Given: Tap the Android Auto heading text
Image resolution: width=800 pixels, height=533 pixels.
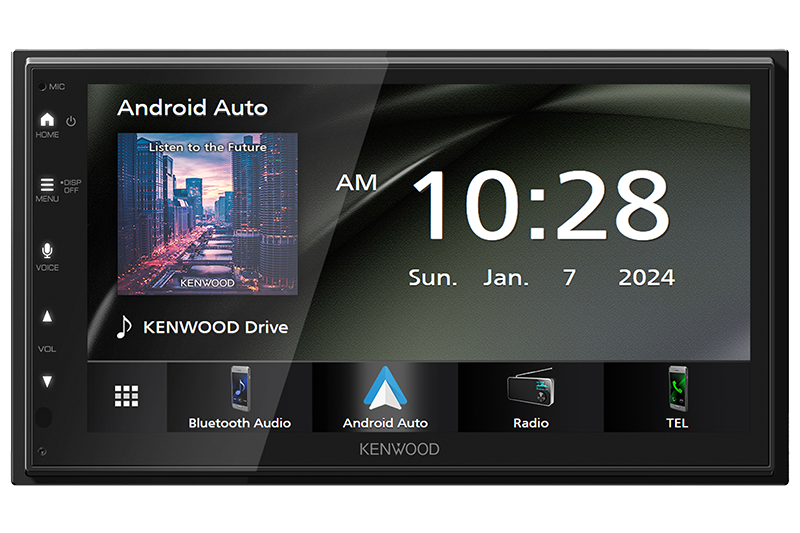Looking at the screenshot, I should pos(192,108).
